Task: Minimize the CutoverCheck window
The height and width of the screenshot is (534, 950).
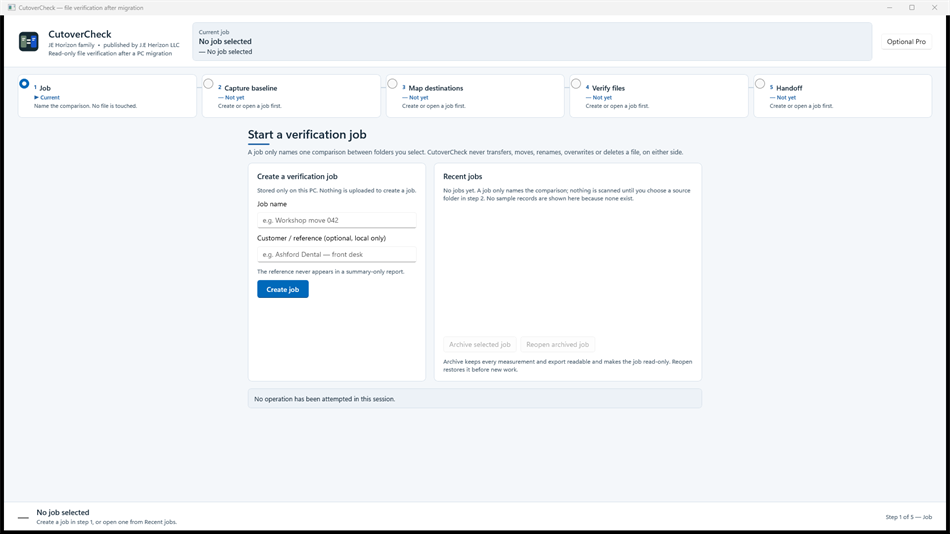Action: click(889, 8)
